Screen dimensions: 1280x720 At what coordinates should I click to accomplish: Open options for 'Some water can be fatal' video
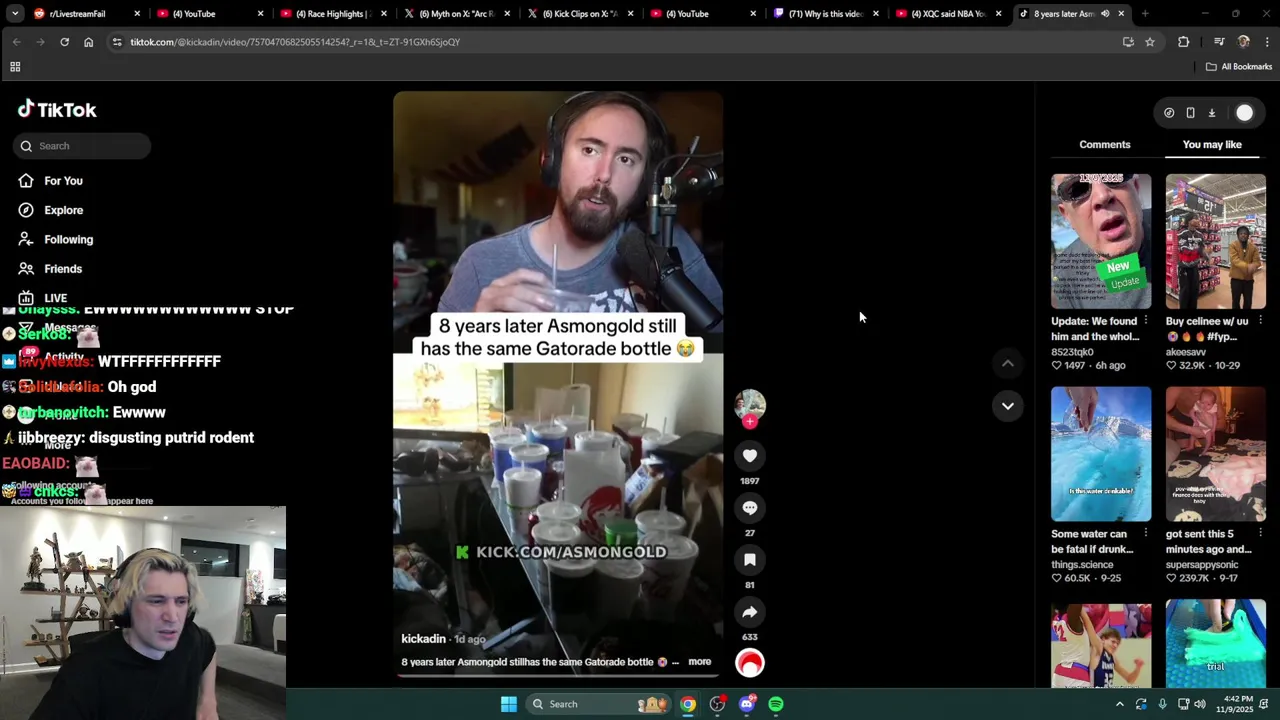[x=1146, y=534]
